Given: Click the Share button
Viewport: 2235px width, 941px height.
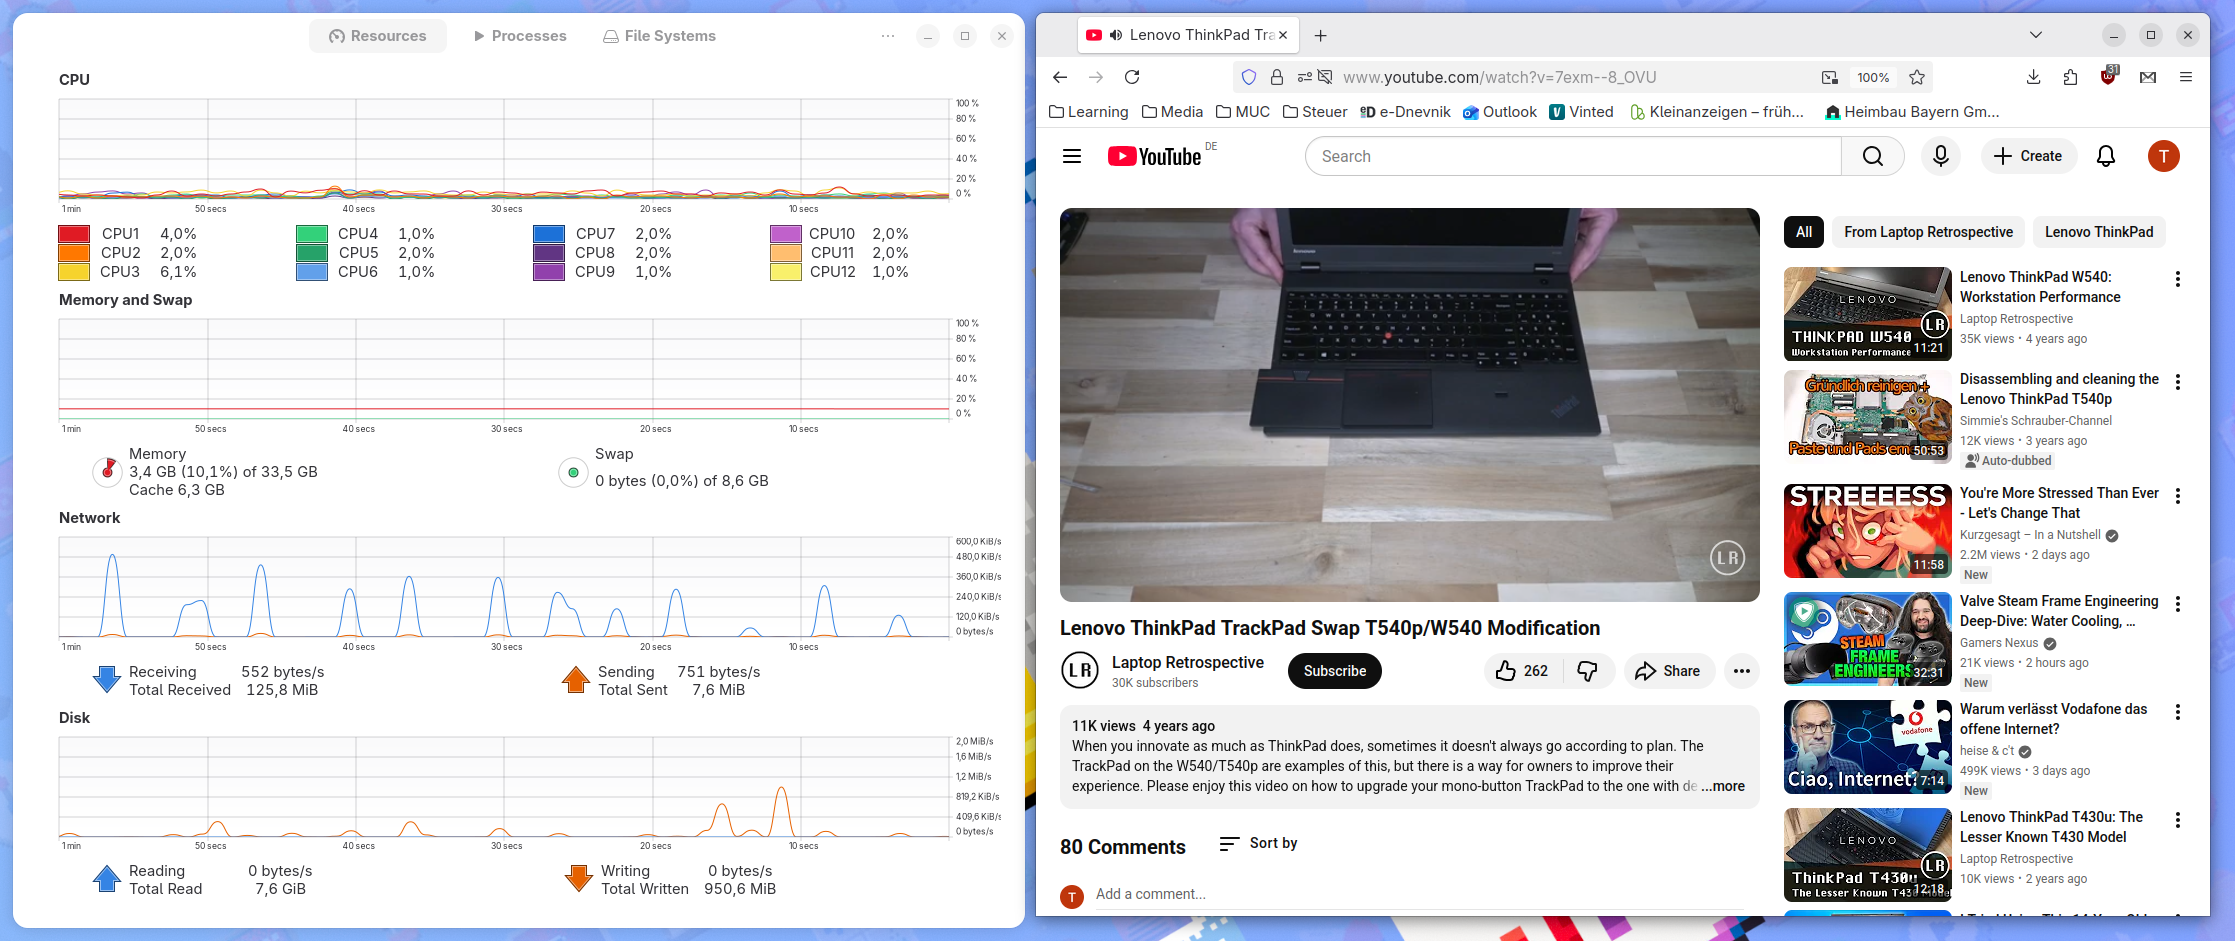Looking at the screenshot, I should click(x=1668, y=671).
